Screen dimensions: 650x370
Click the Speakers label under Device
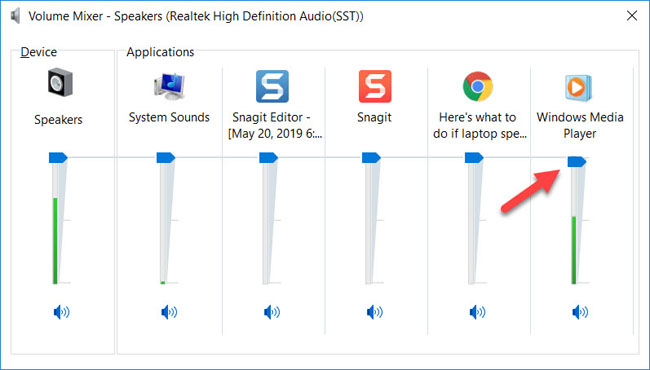pyautogui.click(x=58, y=120)
